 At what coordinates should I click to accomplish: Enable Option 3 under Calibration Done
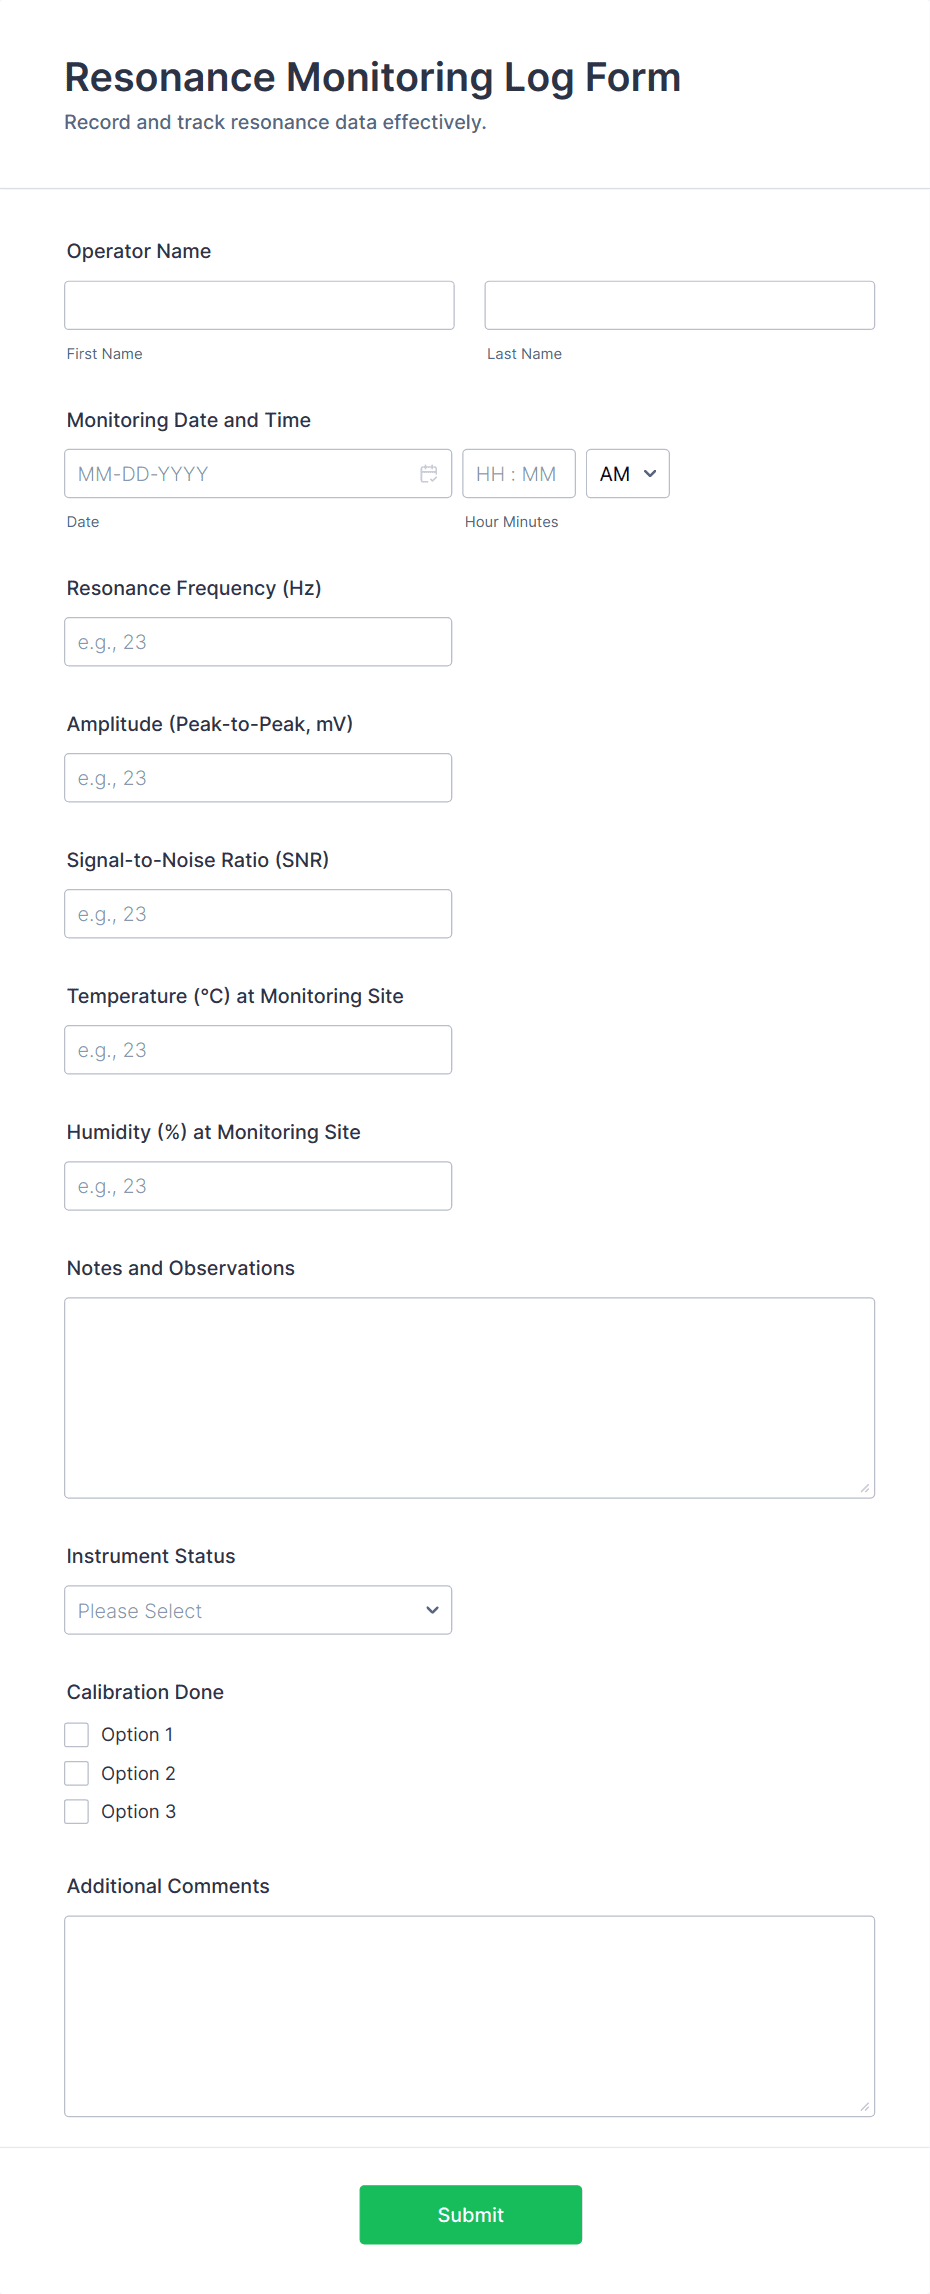pos(77,1811)
